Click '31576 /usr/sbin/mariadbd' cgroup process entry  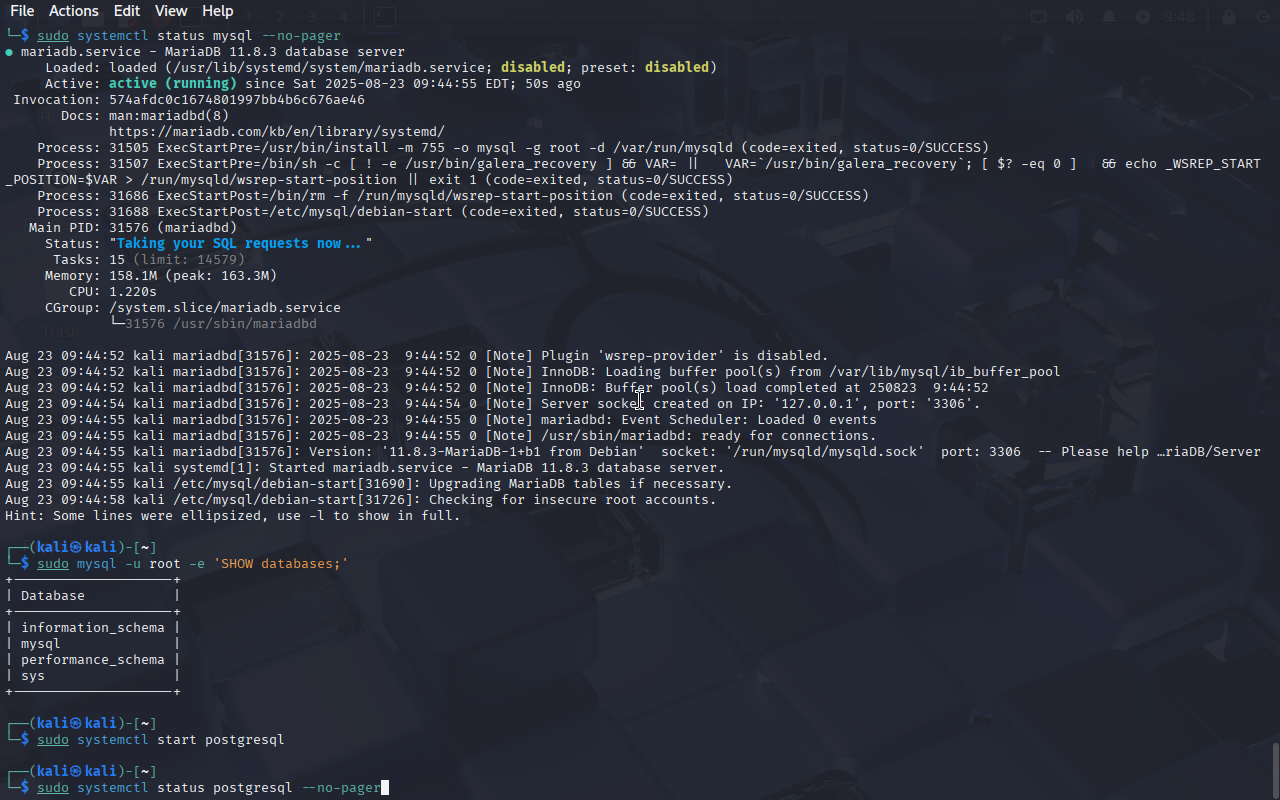click(x=221, y=324)
